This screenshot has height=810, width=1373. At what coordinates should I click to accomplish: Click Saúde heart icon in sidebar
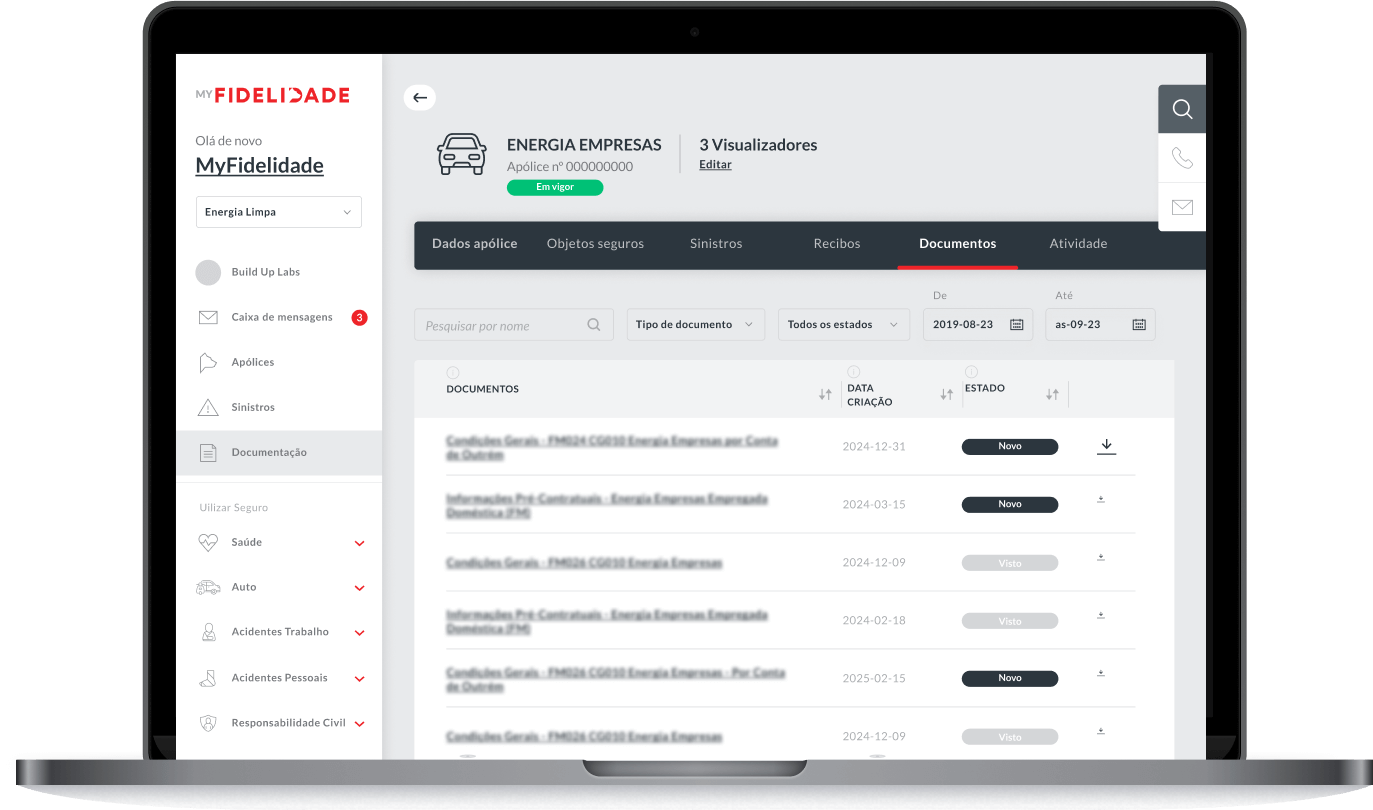[x=208, y=542]
